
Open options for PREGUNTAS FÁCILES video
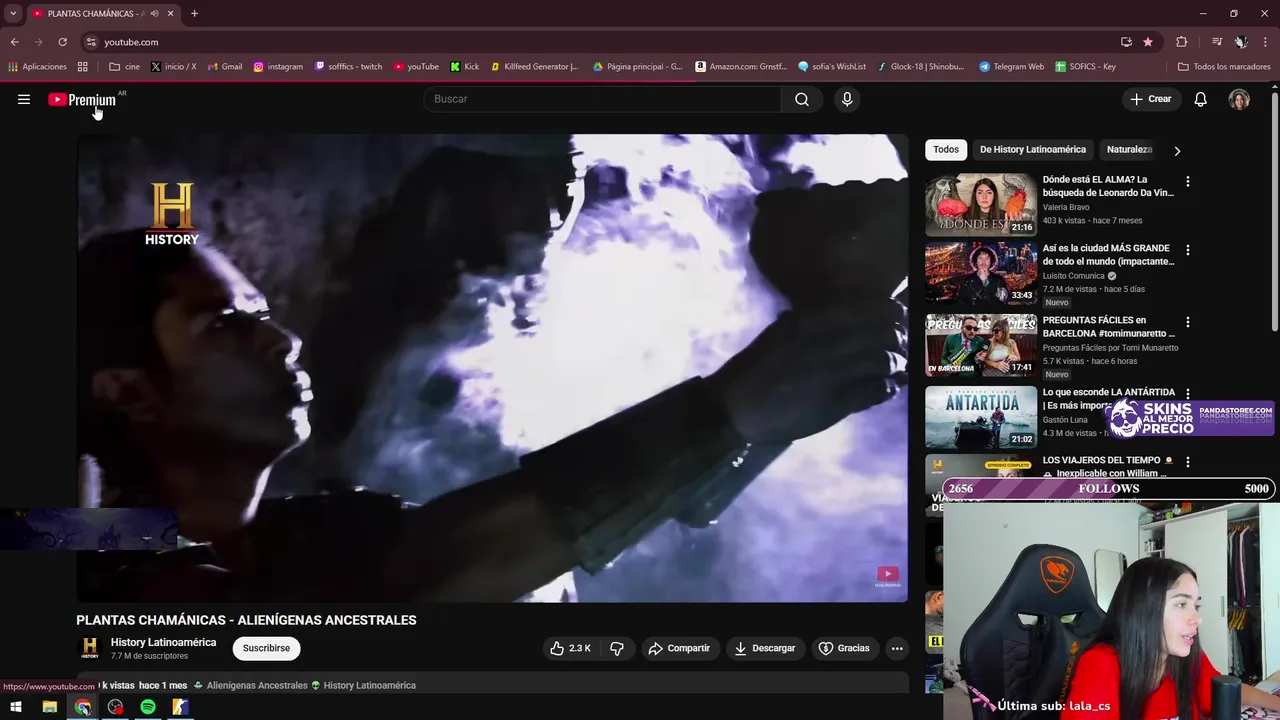point(1188,322)
